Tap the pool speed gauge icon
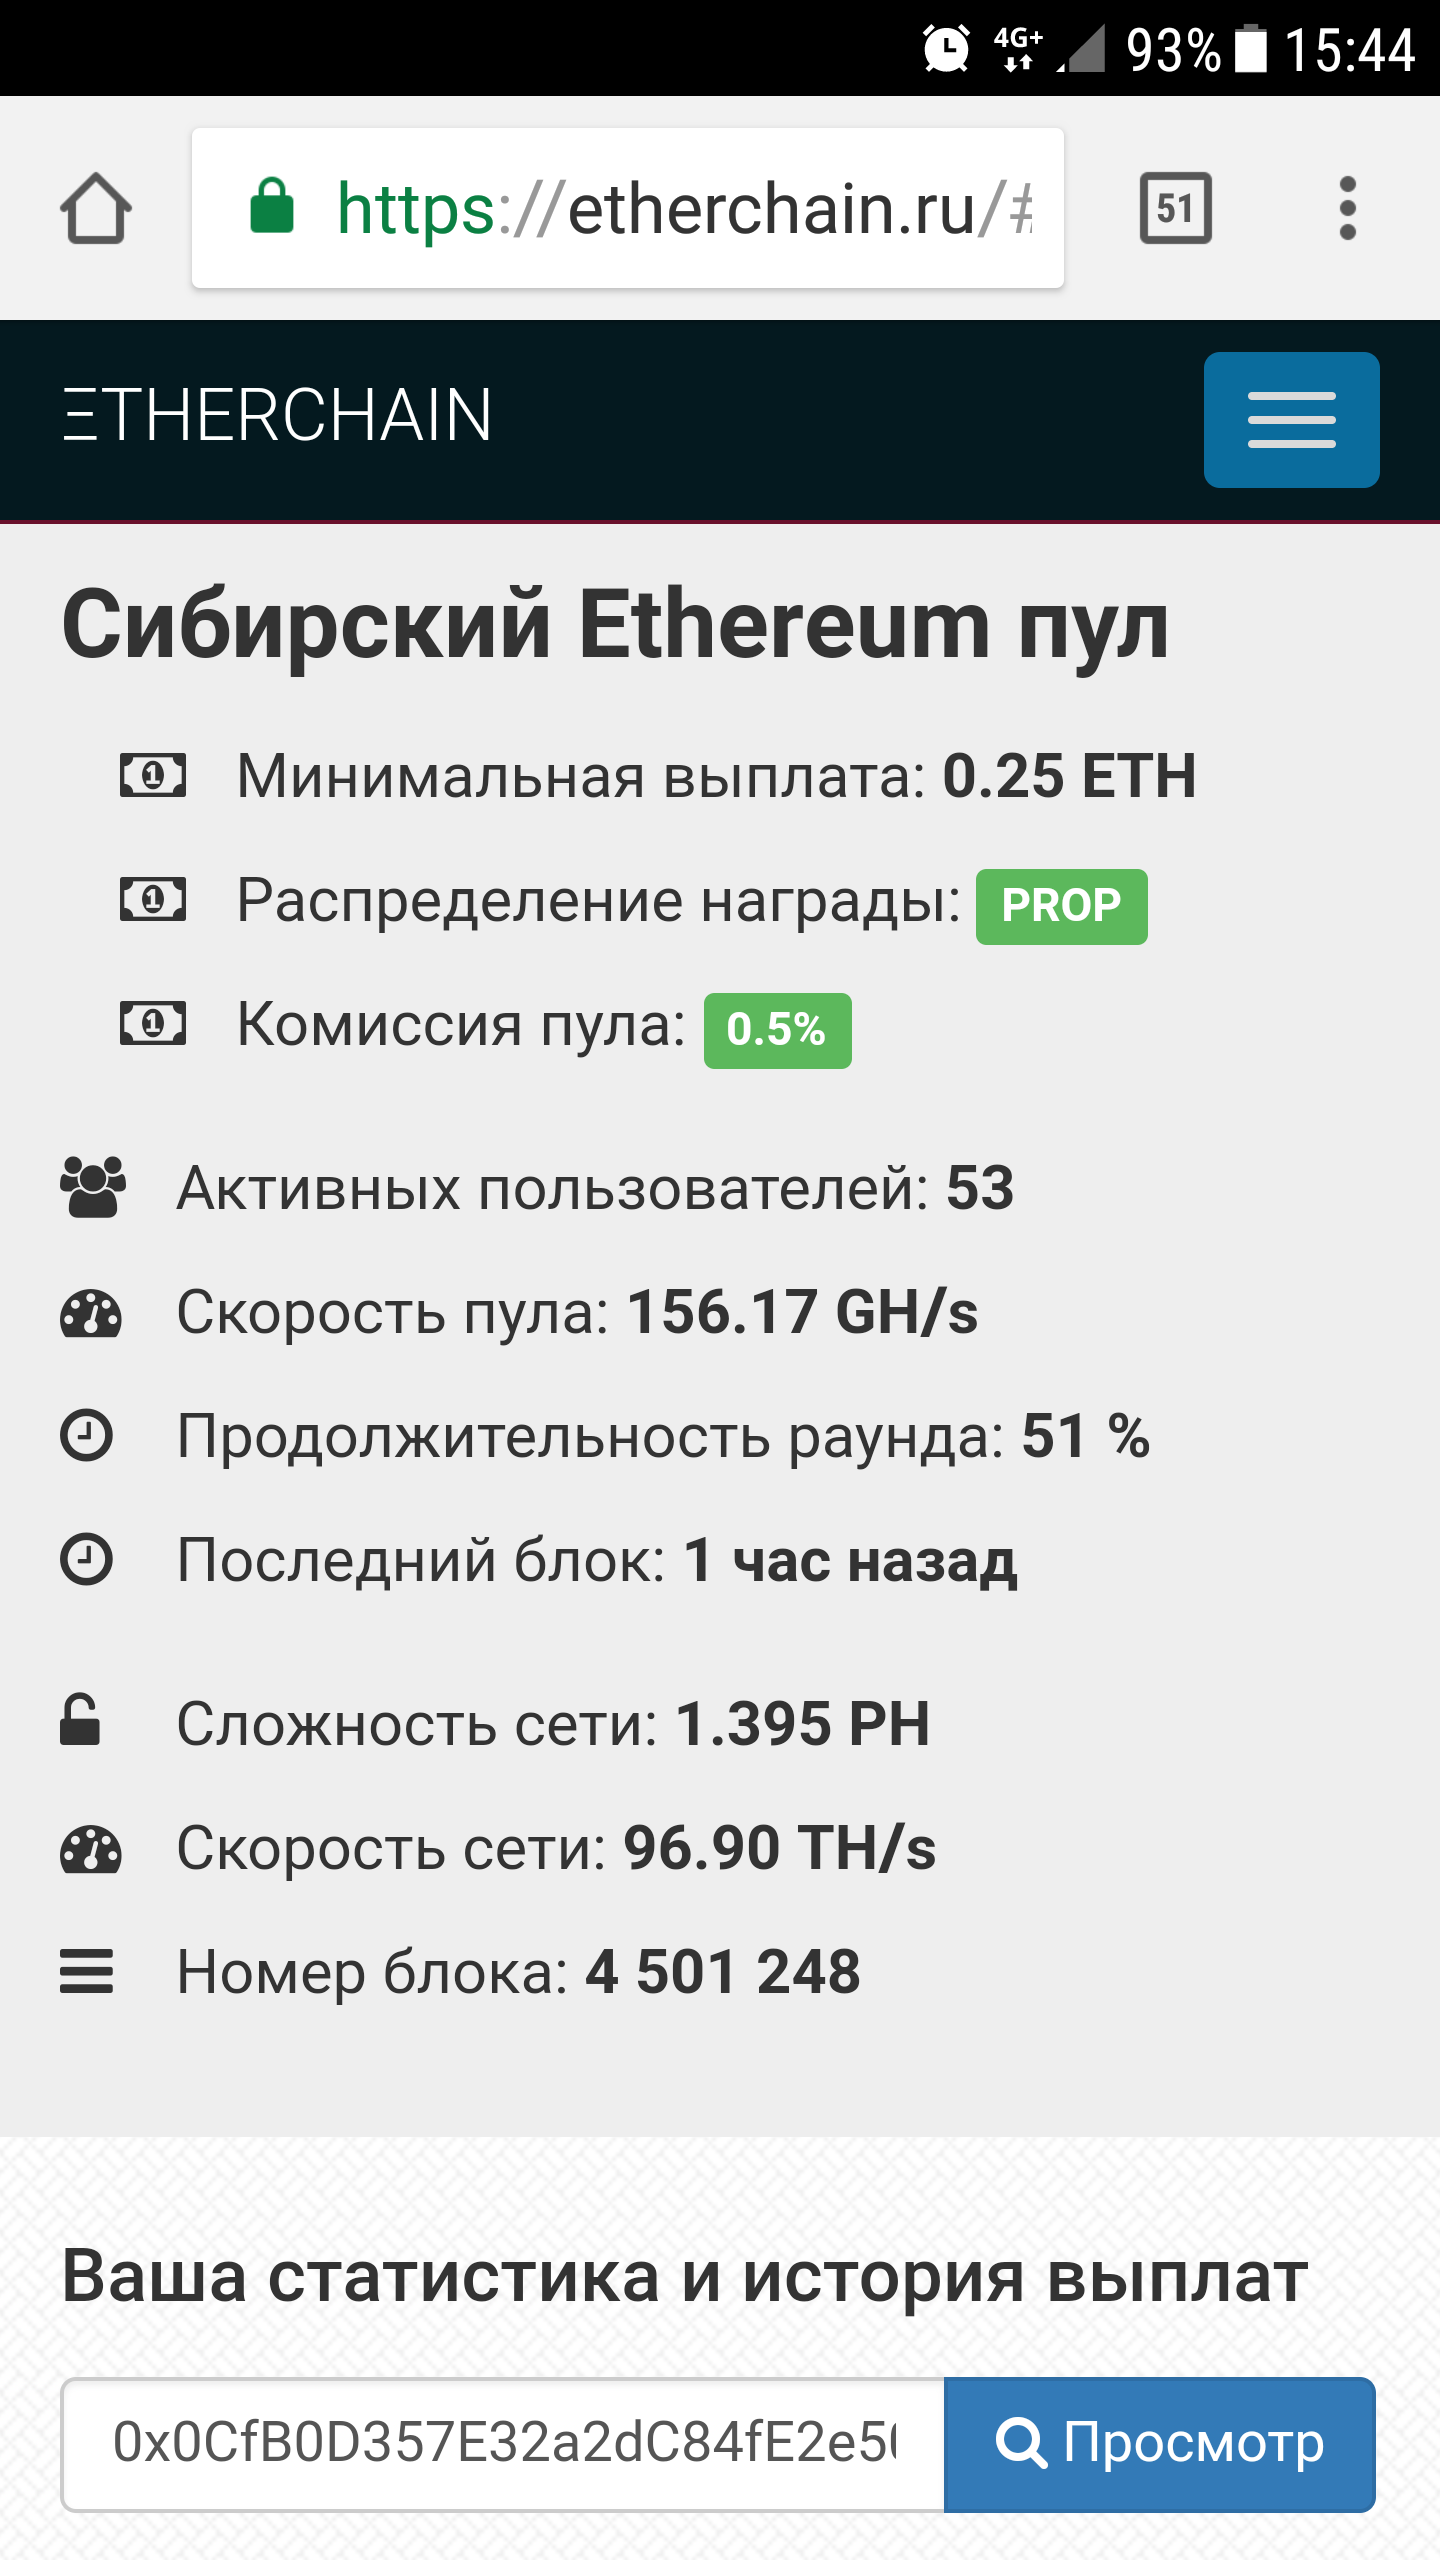 (x=91, y=1313)
